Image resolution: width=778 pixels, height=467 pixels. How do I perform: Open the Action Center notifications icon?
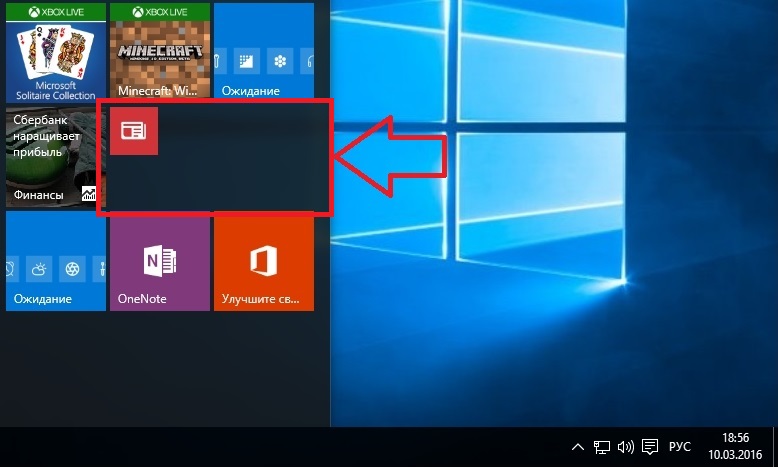(649, 447)
